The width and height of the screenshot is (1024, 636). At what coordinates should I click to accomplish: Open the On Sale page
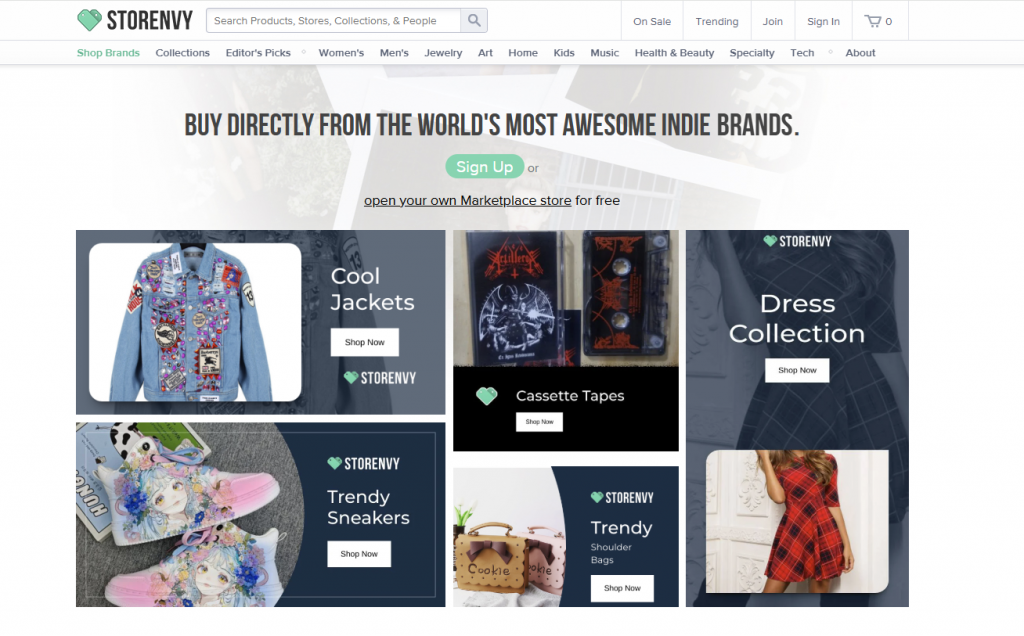click(652, 22)
